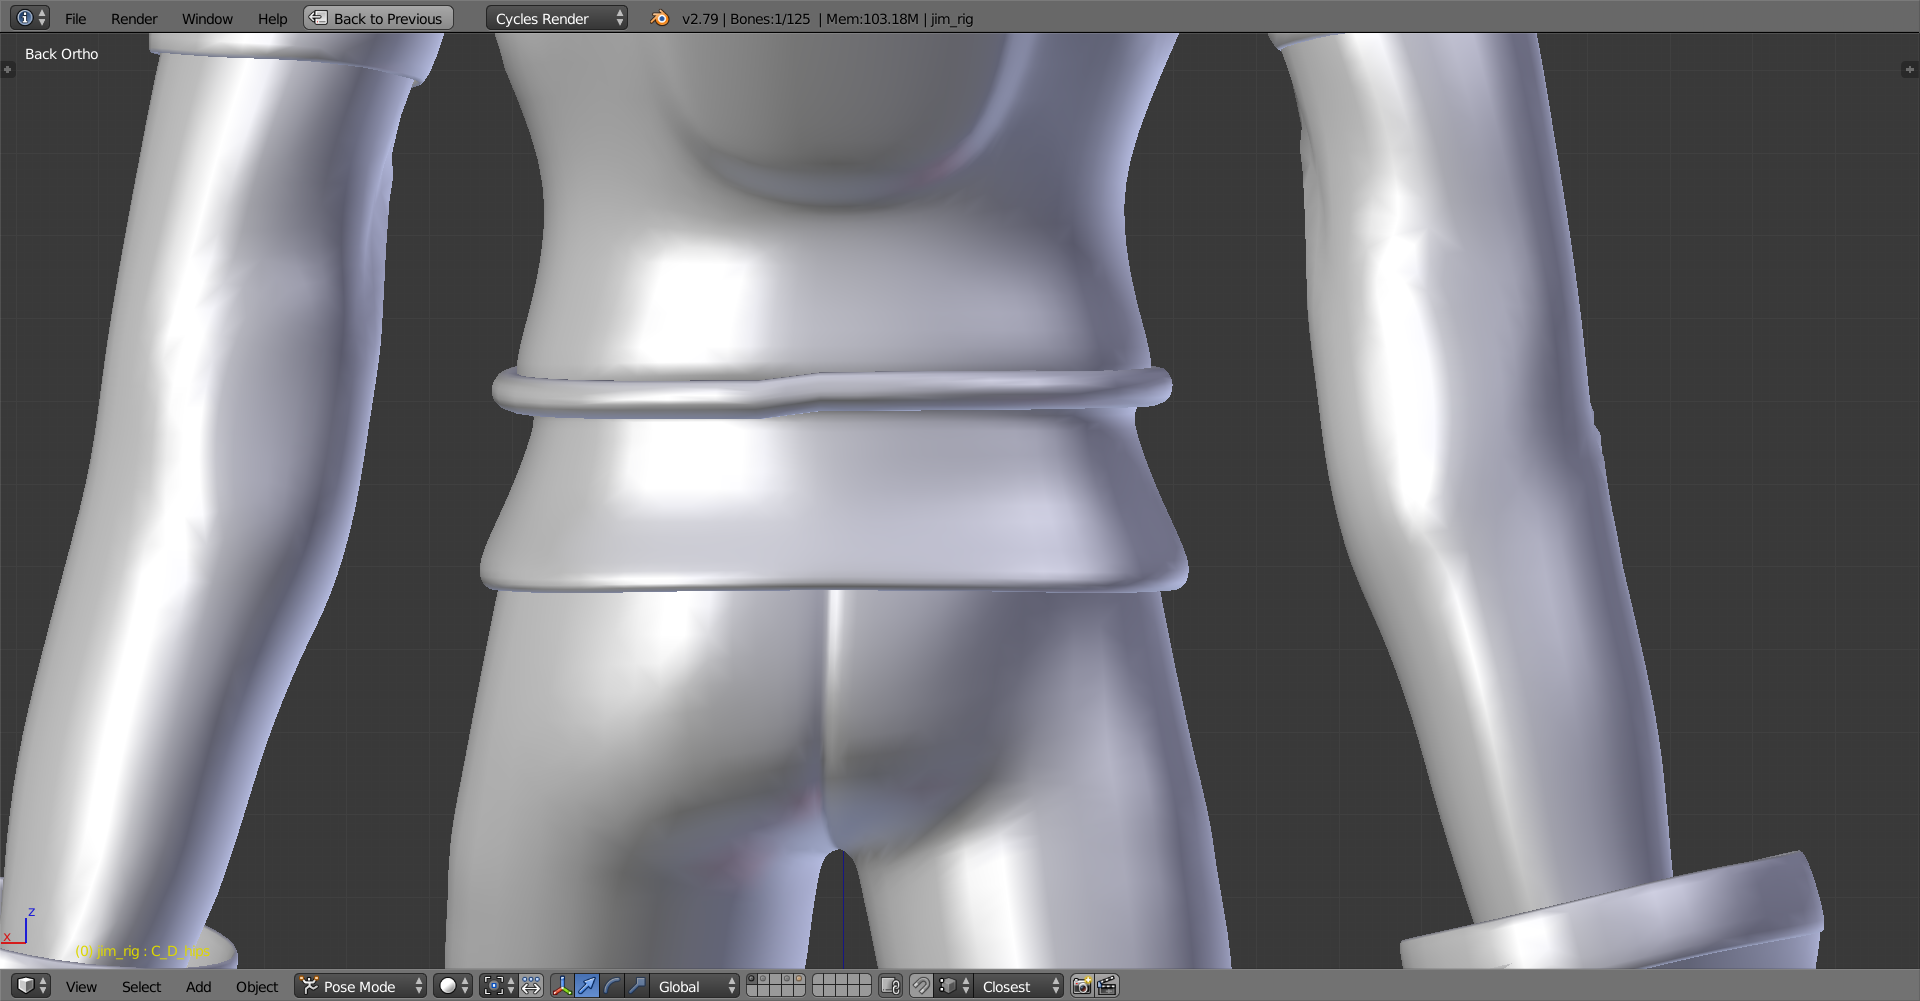This screenshot has width=1920, height=1001.
Task: Open the File menu
Action: pyautogui.click(x=75, y=19)
